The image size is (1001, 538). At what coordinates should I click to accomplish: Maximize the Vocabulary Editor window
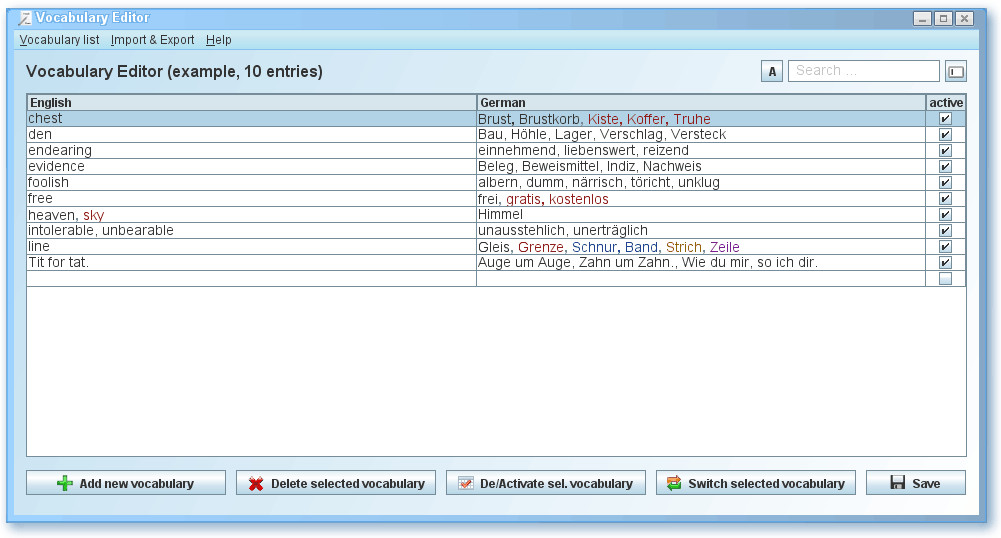[944, 19]
